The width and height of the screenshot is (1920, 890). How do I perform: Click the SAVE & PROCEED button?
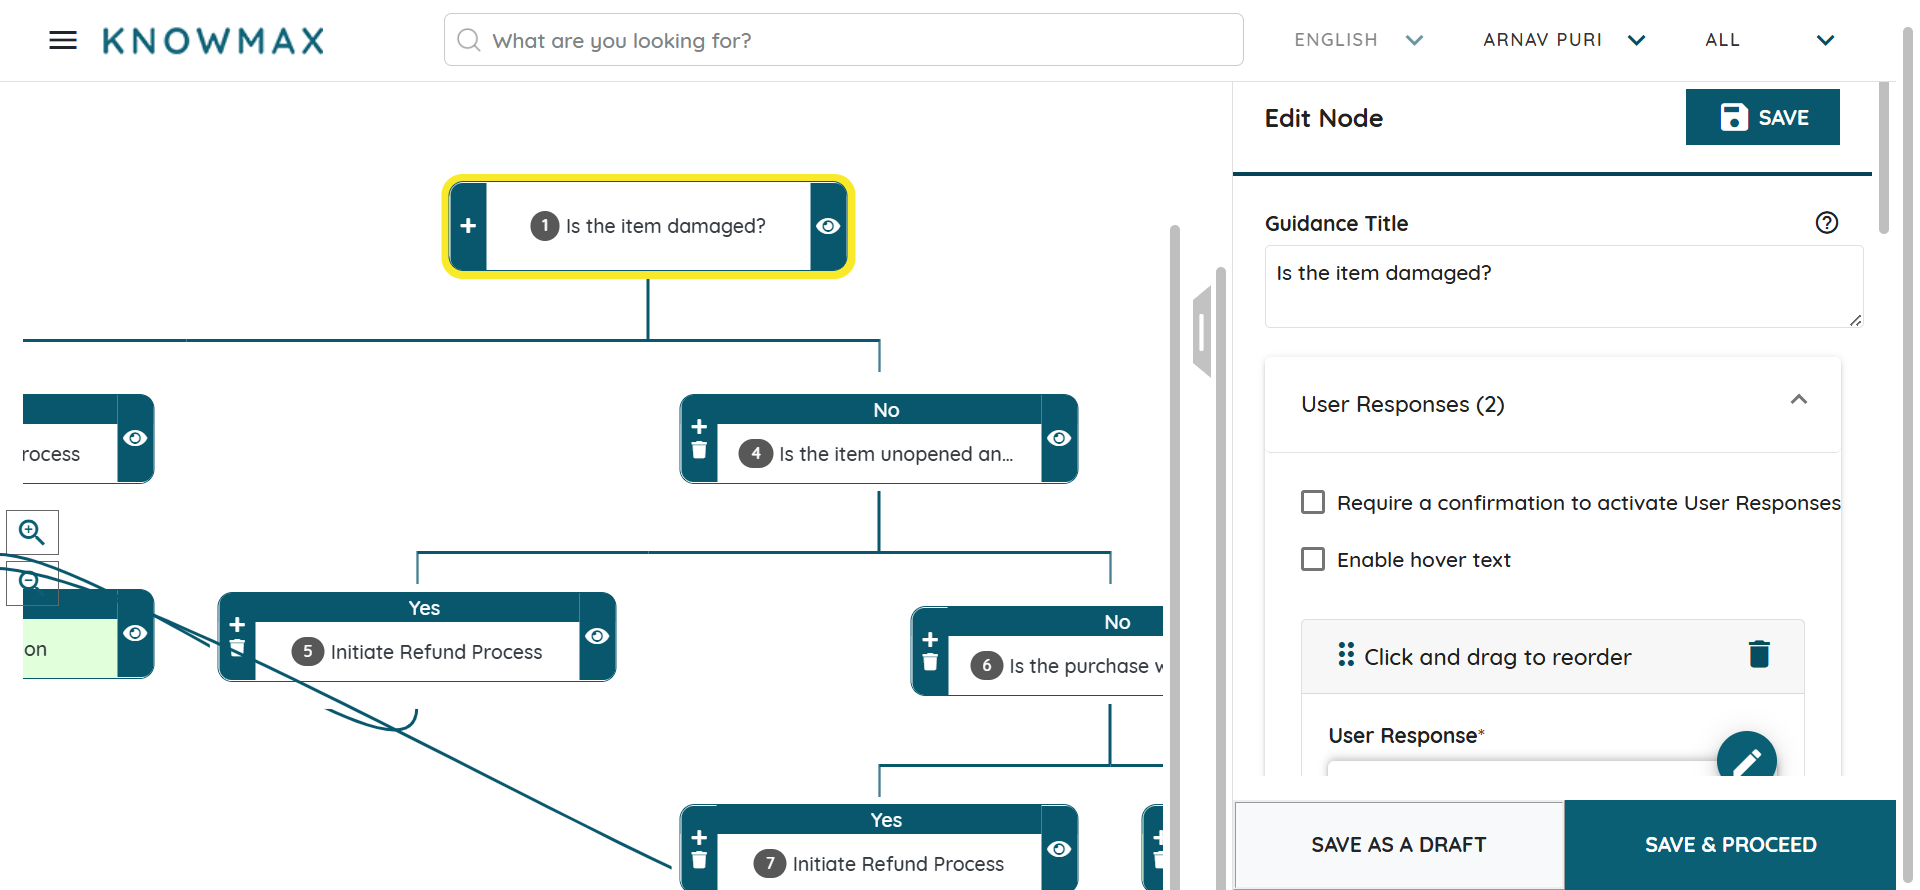click(x=1730, y=845)
